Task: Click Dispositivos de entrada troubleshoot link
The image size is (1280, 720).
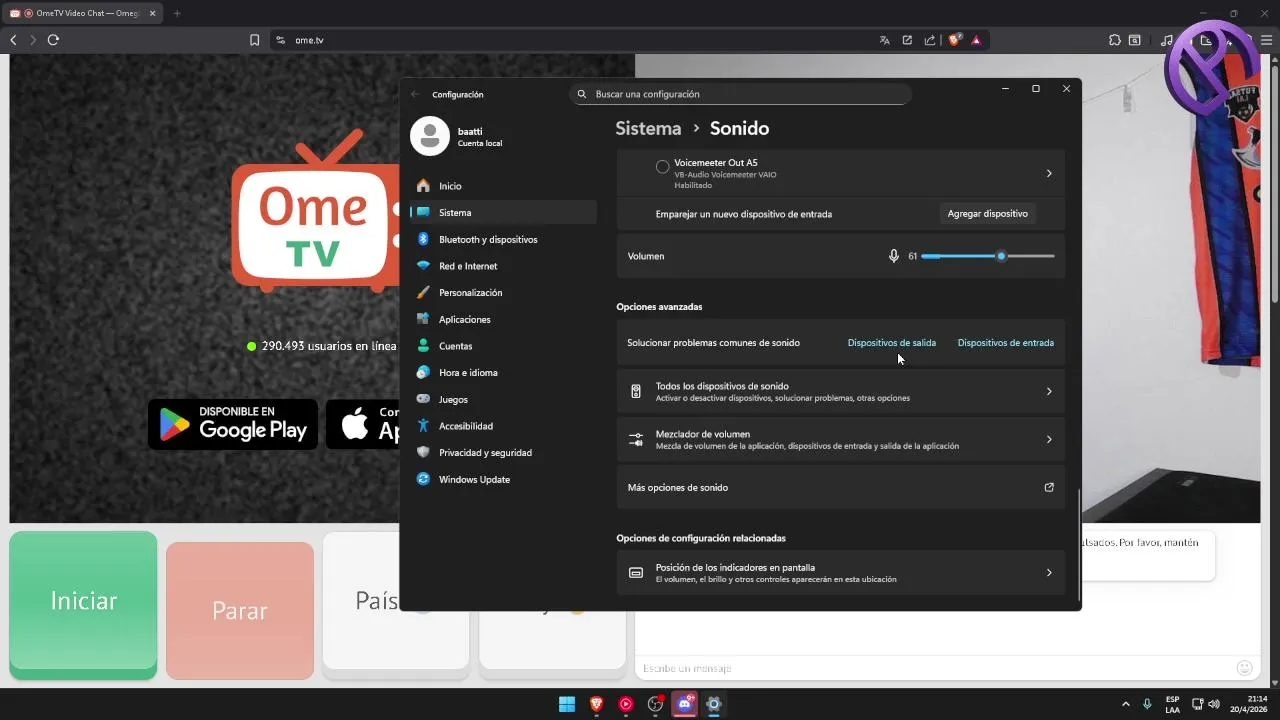Action: pyautogui.click(x=1005, y=343)
